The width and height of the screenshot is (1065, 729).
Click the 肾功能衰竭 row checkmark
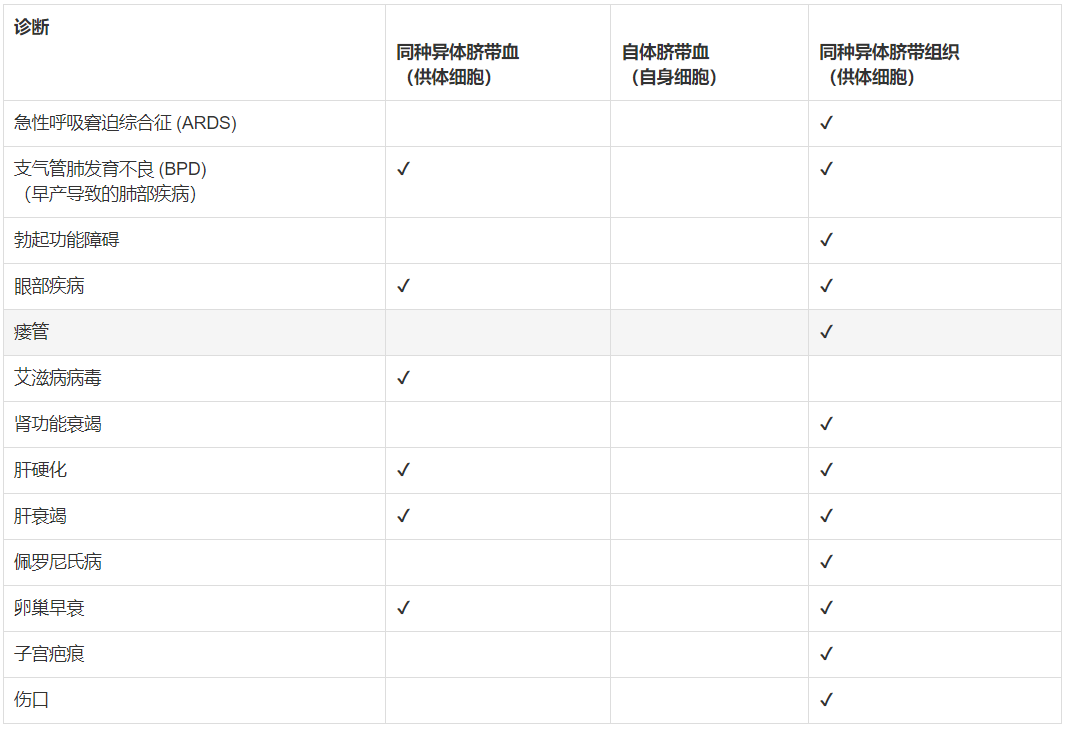826,424
